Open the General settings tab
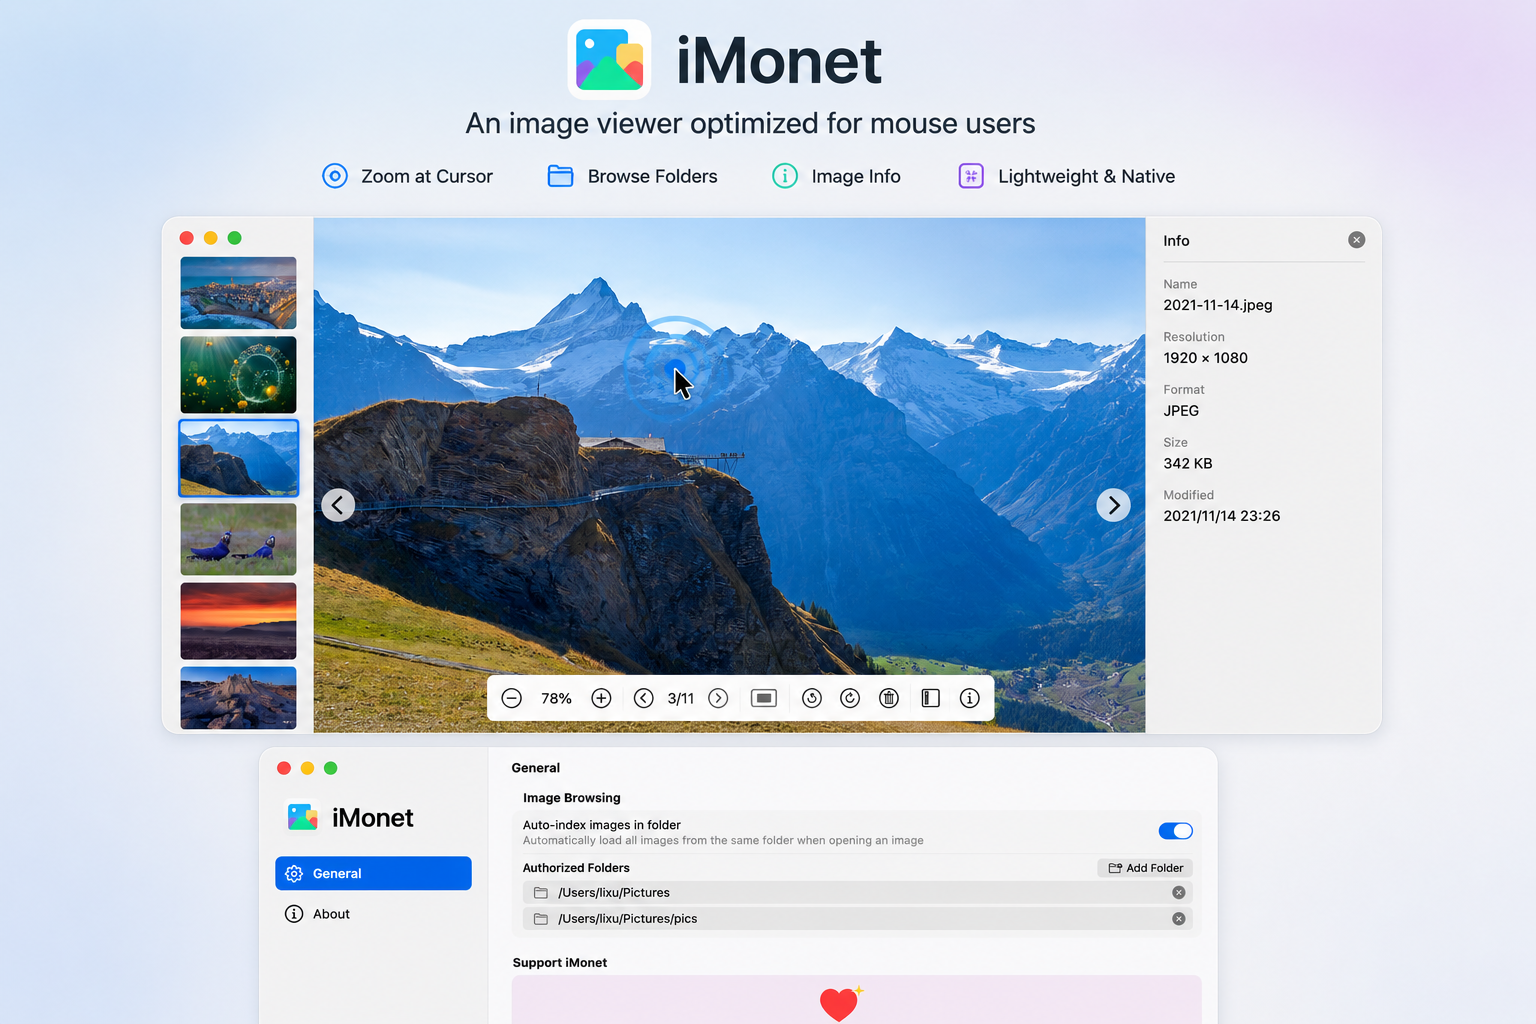Image resolution: width=1536 pixels, height=1024 pixels. click(x=373, y=873)
